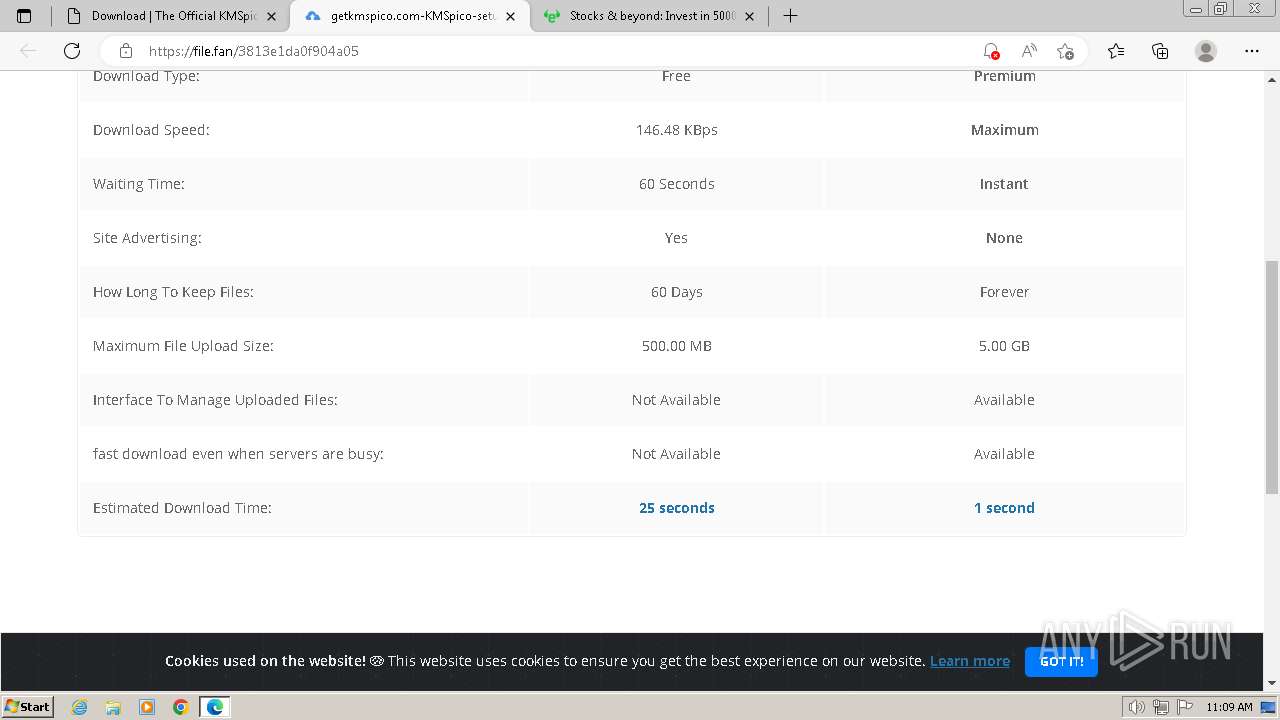Refresh the current page
Image resolution: width=1280 pixels, height=720 pixels.
point(72,51)
